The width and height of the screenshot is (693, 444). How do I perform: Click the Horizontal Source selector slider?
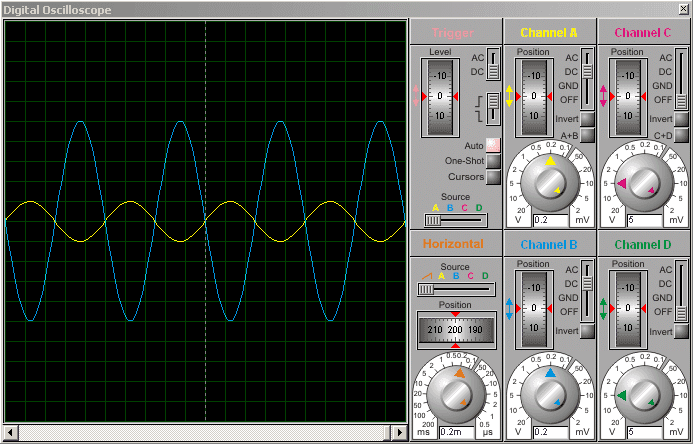pos(456,289)
